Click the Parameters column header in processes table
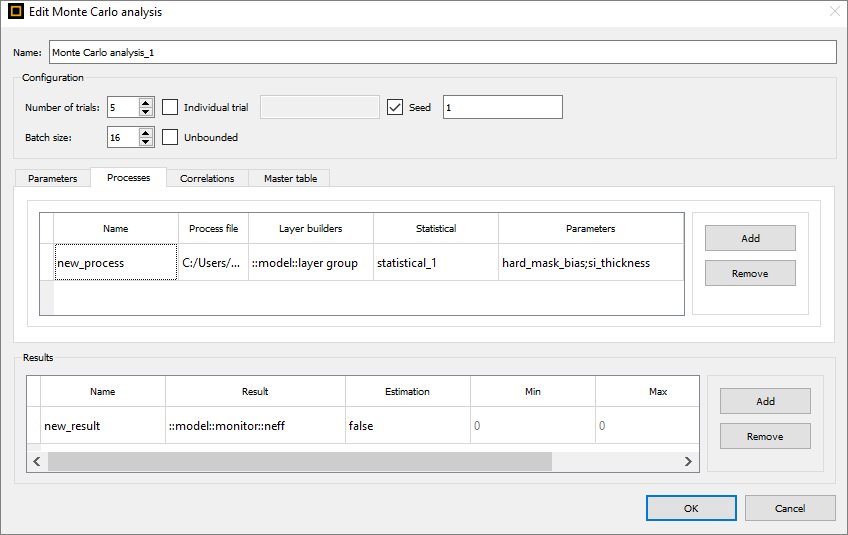848x535 pixels. coord(591,228)
